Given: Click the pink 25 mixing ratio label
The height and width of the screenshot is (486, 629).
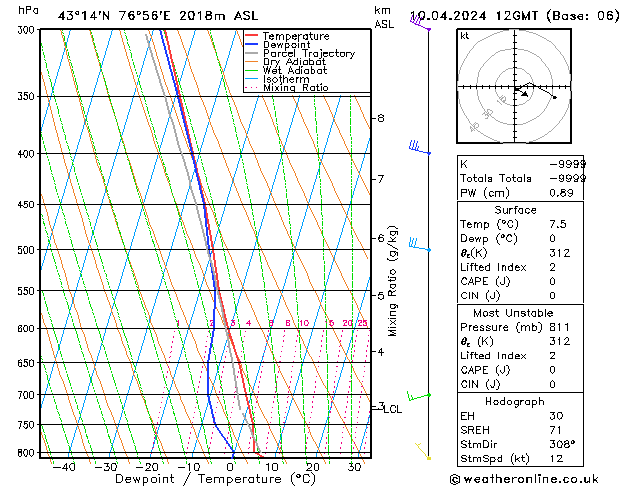Looking at the screenshot, I should (x=363, y=323).
